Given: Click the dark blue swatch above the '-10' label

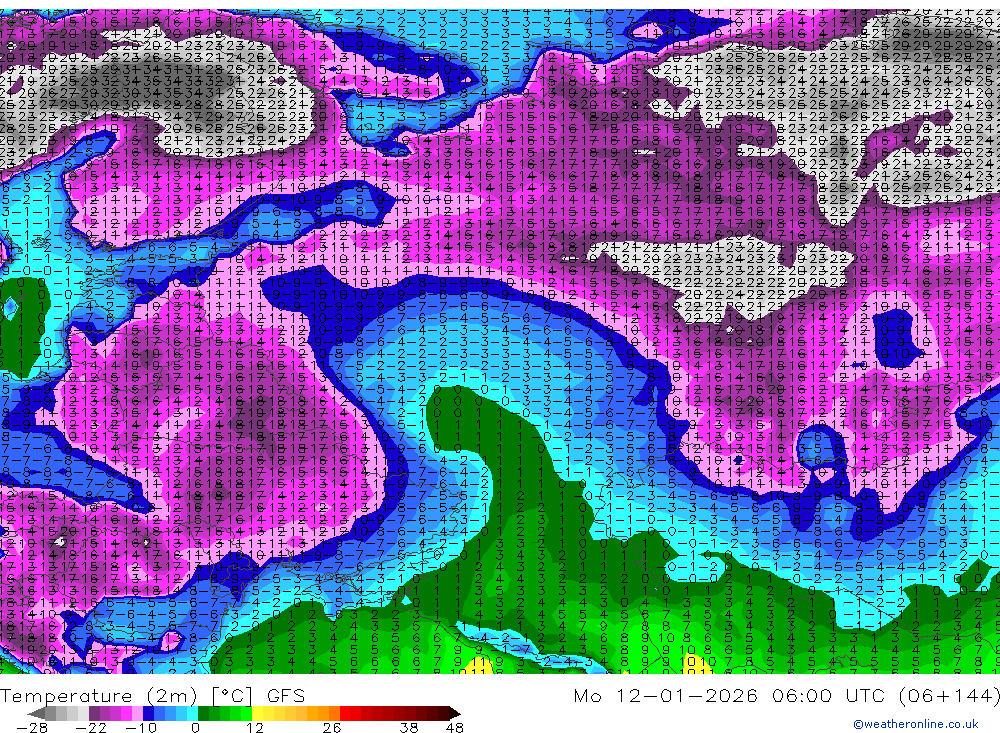Looking at the screenshot, I should pos(148,714).
